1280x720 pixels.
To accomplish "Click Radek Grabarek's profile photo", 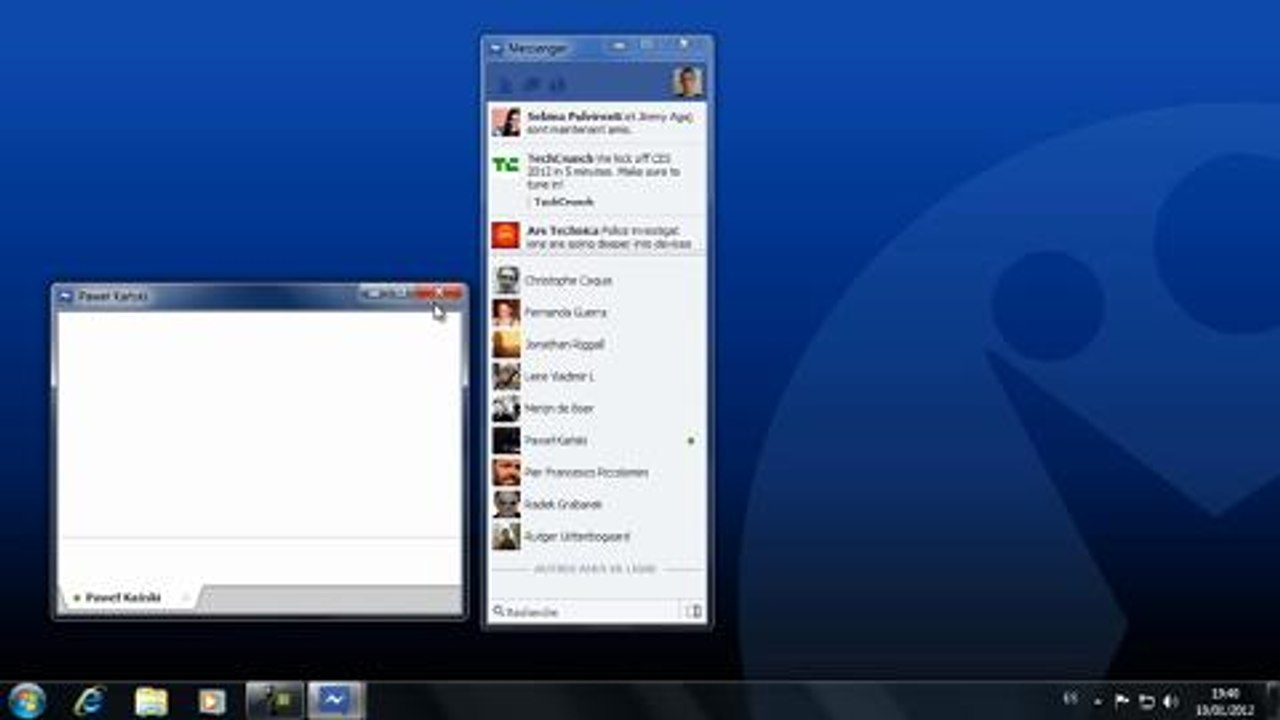I will coord(506,504).
